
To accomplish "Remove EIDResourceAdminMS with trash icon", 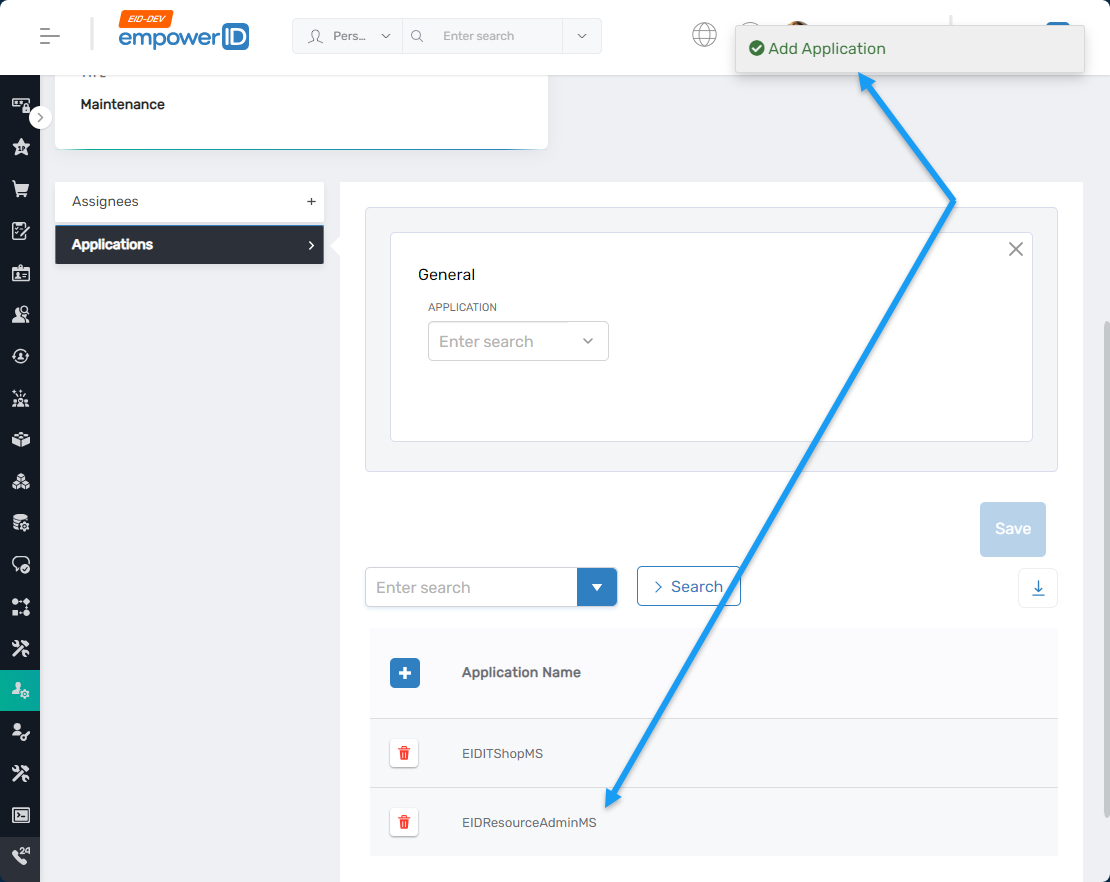I will pos(404,822).
